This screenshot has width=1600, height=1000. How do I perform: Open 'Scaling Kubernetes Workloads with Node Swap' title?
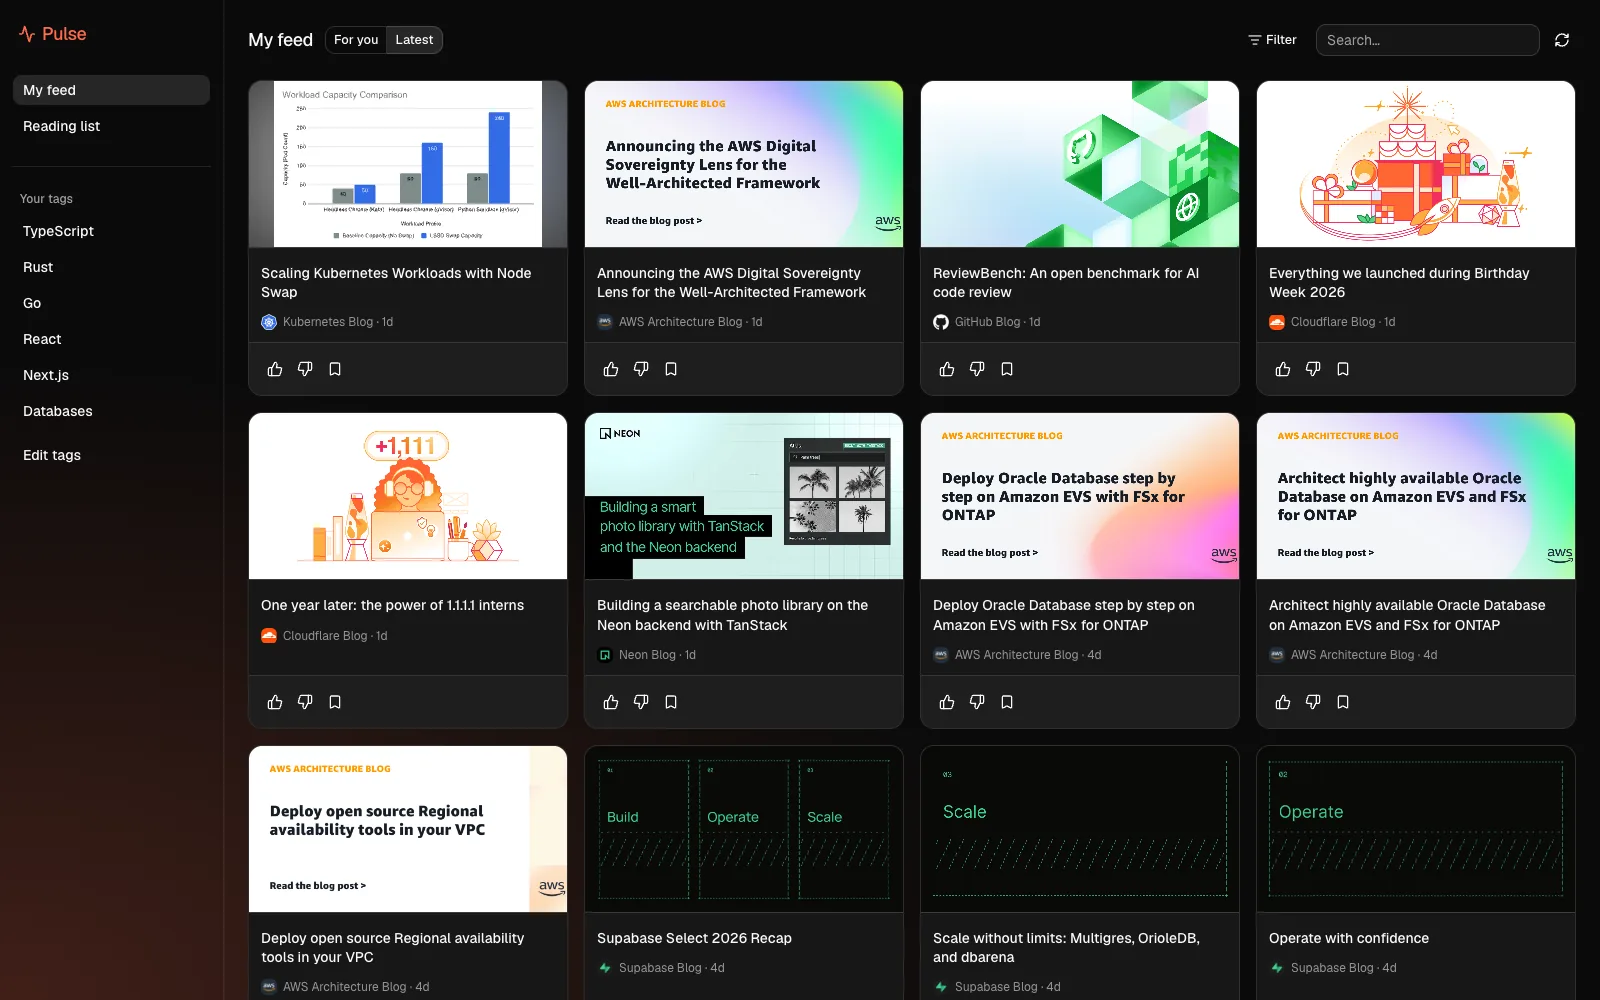coord(396,283)
